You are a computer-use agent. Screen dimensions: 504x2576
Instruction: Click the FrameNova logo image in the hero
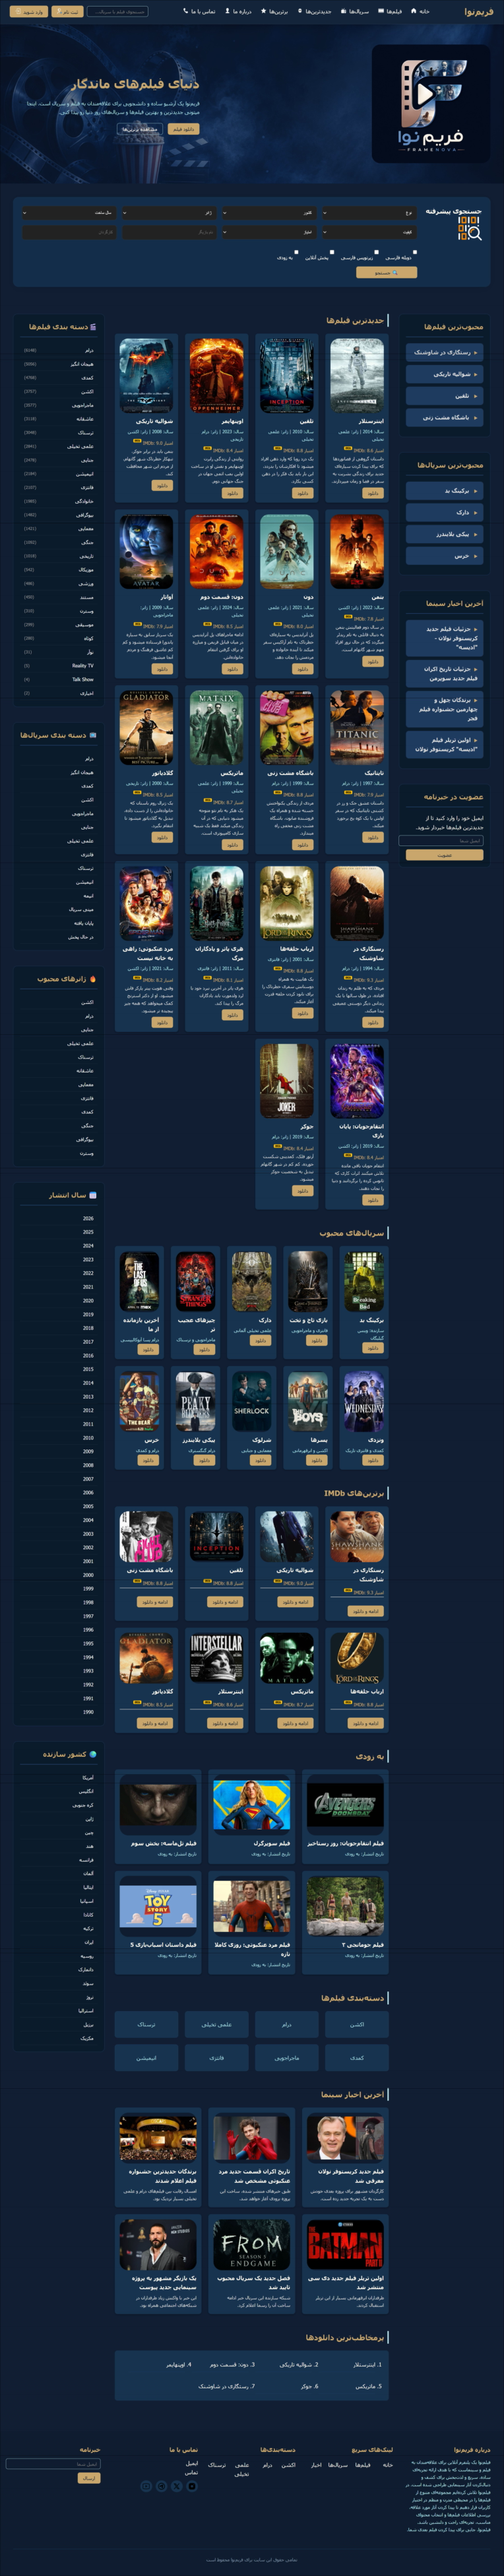(x=431, y=104)
